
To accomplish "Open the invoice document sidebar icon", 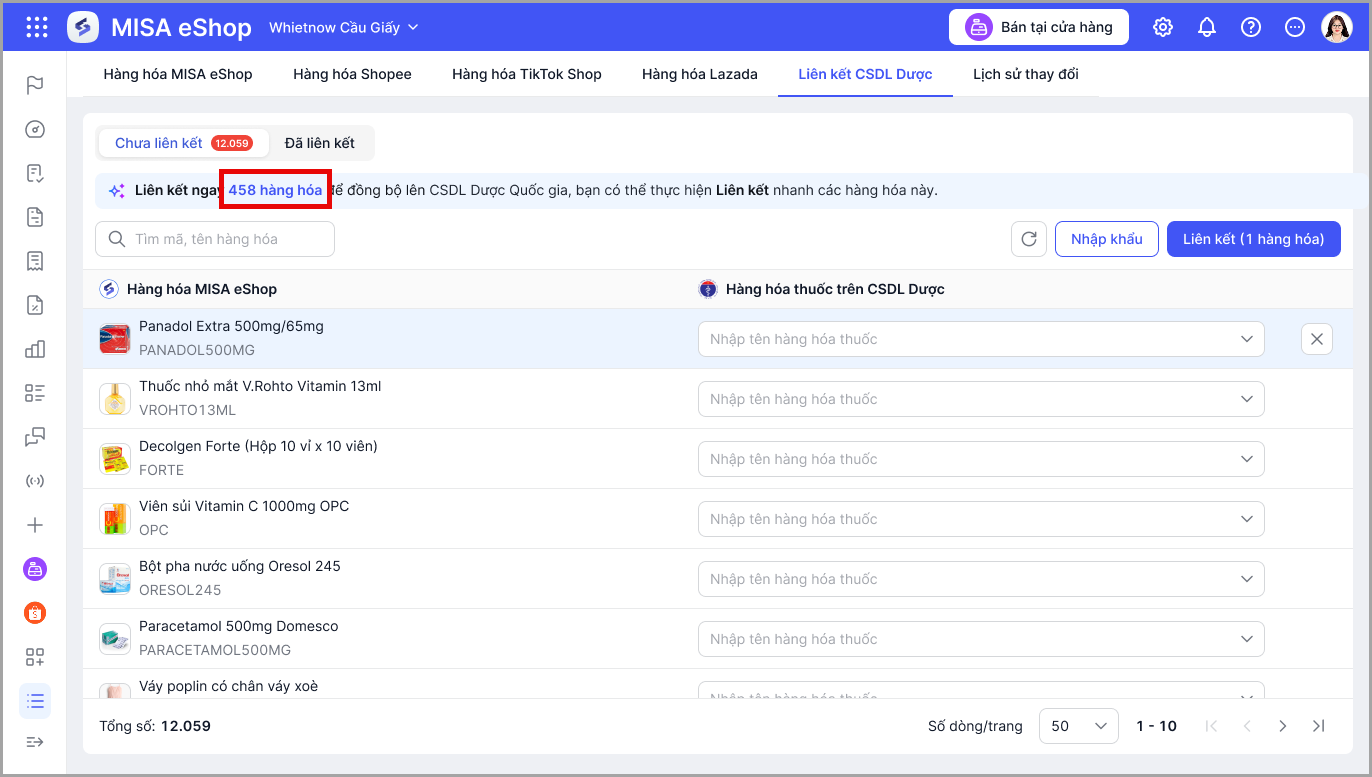I will pyautogui.click(x=35, y=217).
